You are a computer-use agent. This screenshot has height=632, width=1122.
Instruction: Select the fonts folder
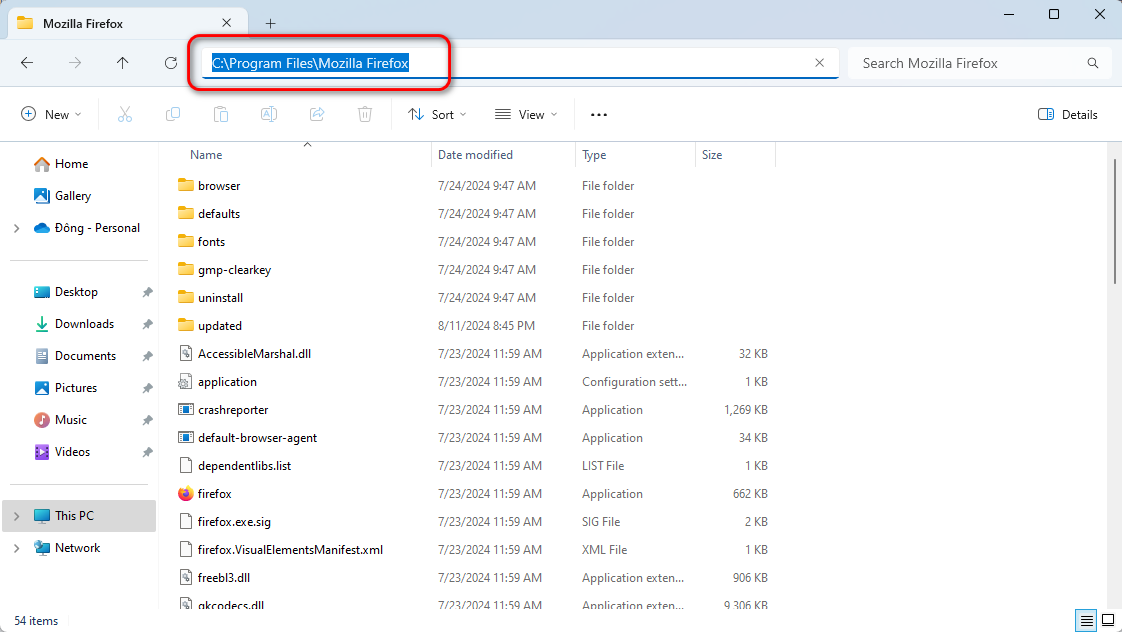(201, 241)
